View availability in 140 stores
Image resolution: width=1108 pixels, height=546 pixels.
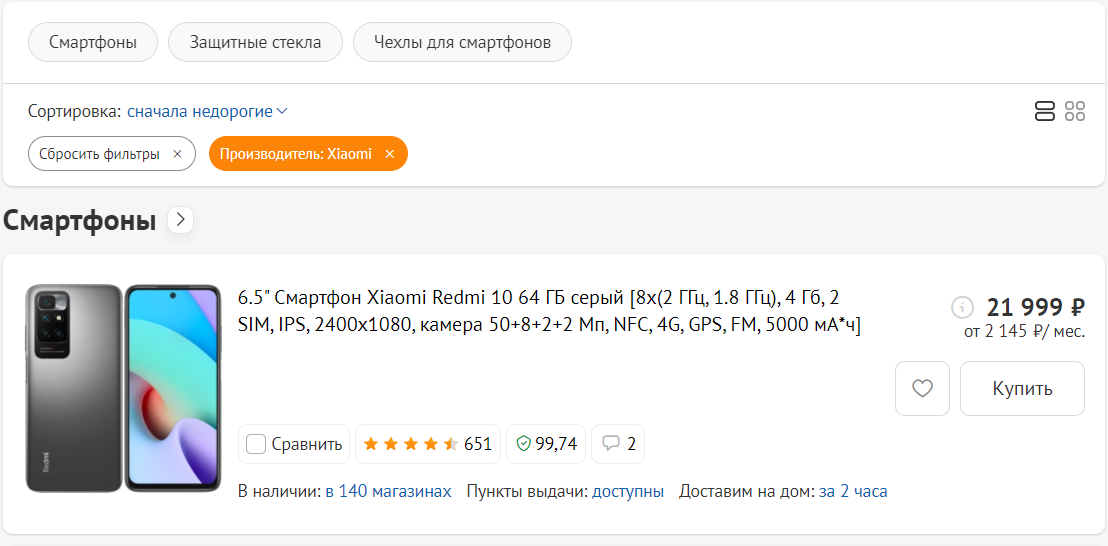point(388,491)
